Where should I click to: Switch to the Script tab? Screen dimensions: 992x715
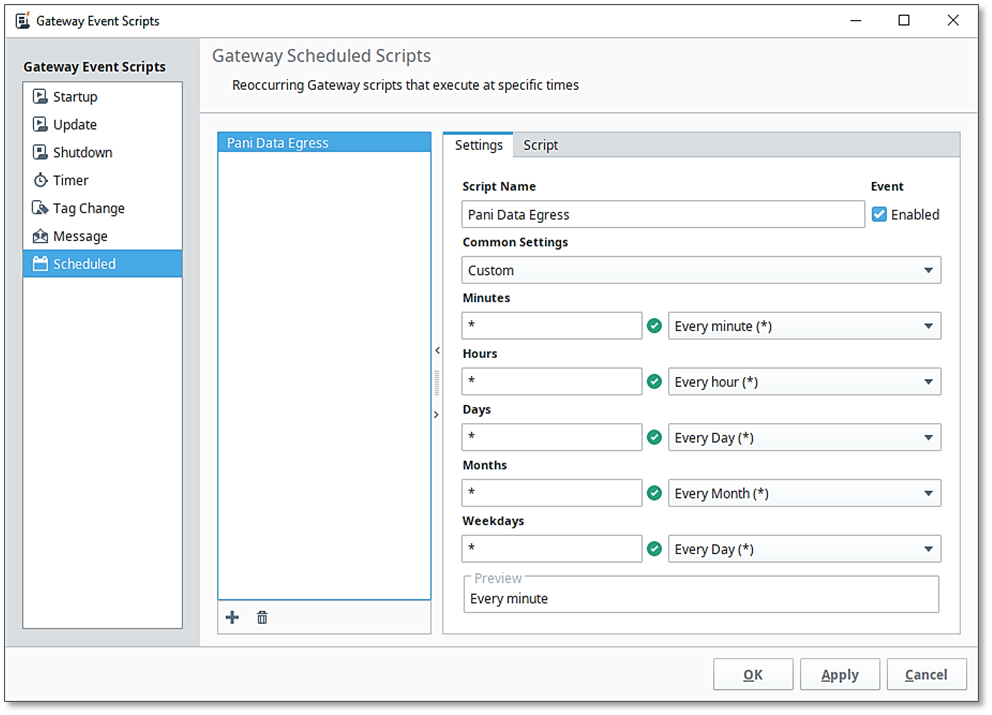point(540,145)
